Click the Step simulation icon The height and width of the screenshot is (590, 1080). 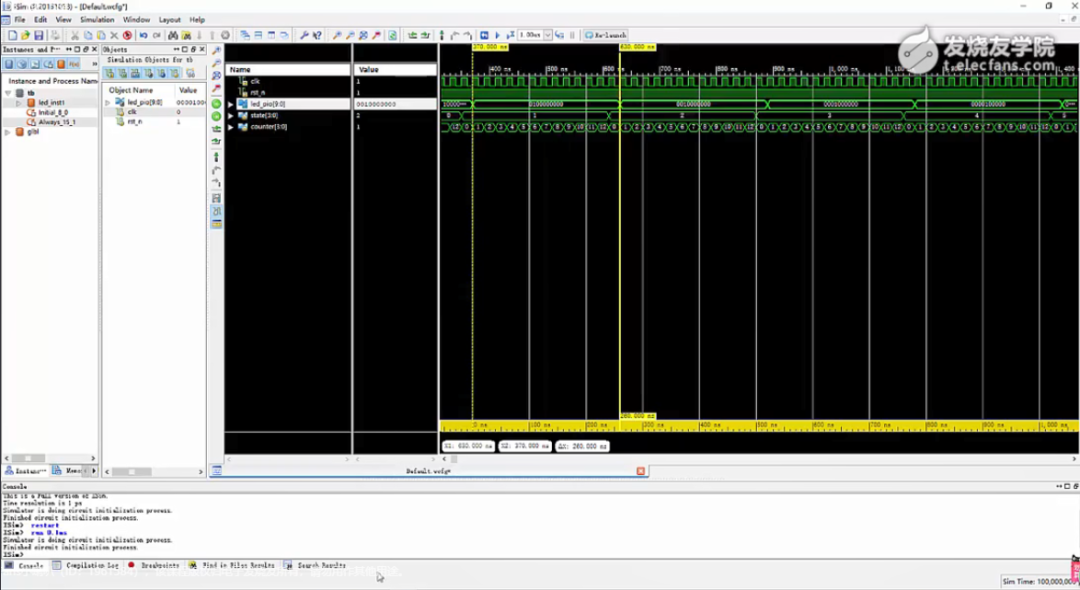[559, 35]
